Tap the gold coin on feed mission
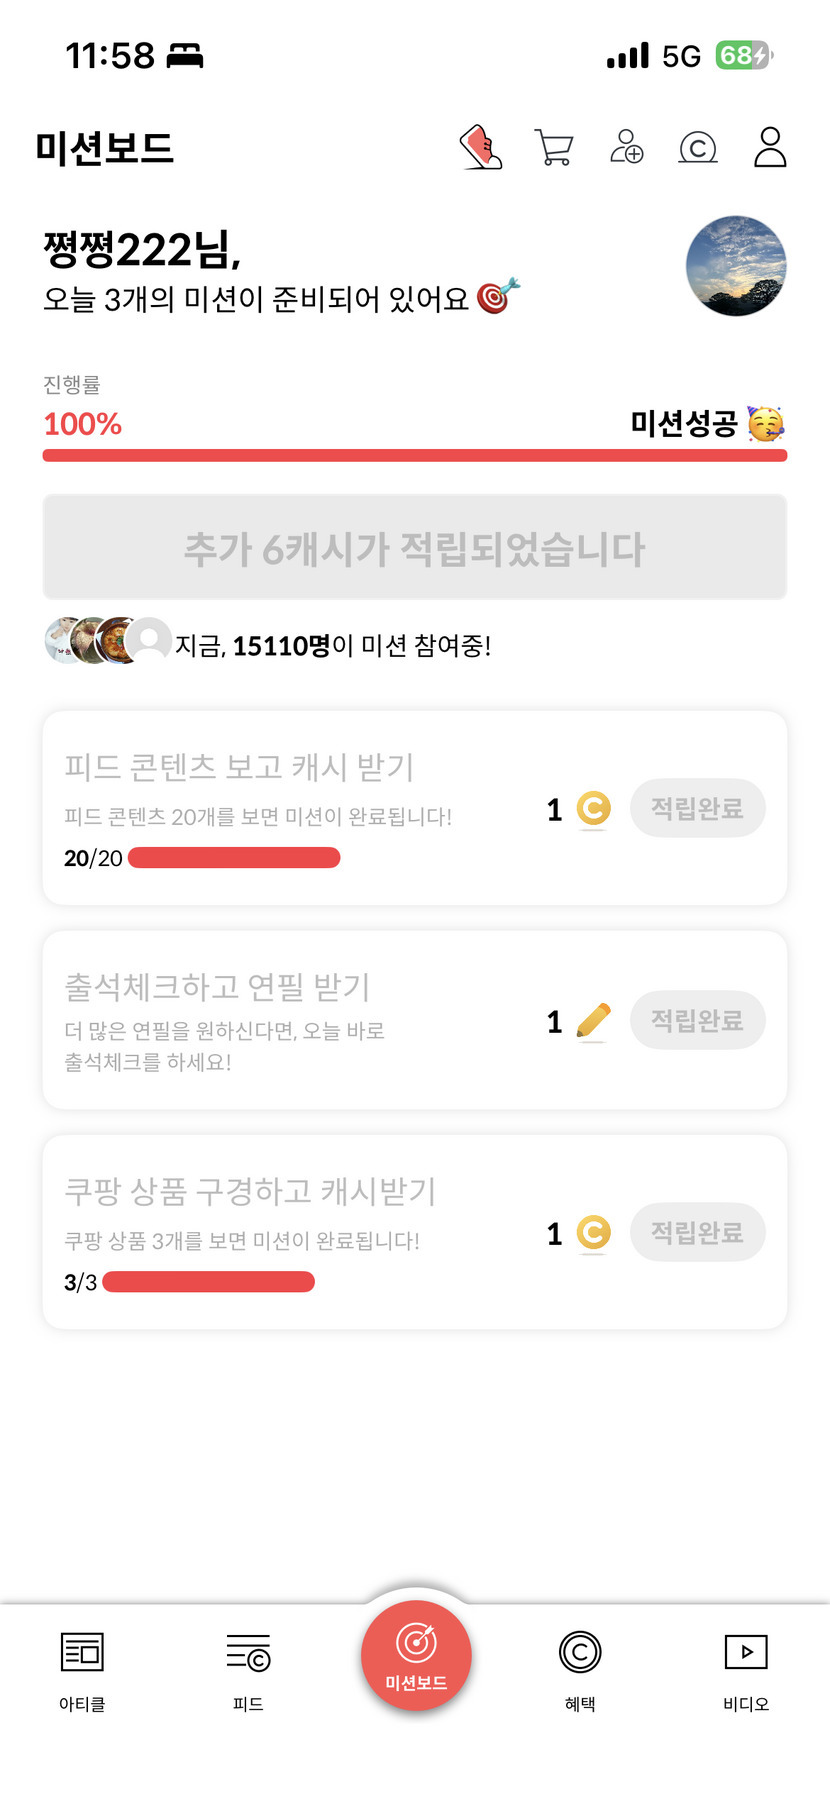This screenshot has width=830, height=1796. 593,809
